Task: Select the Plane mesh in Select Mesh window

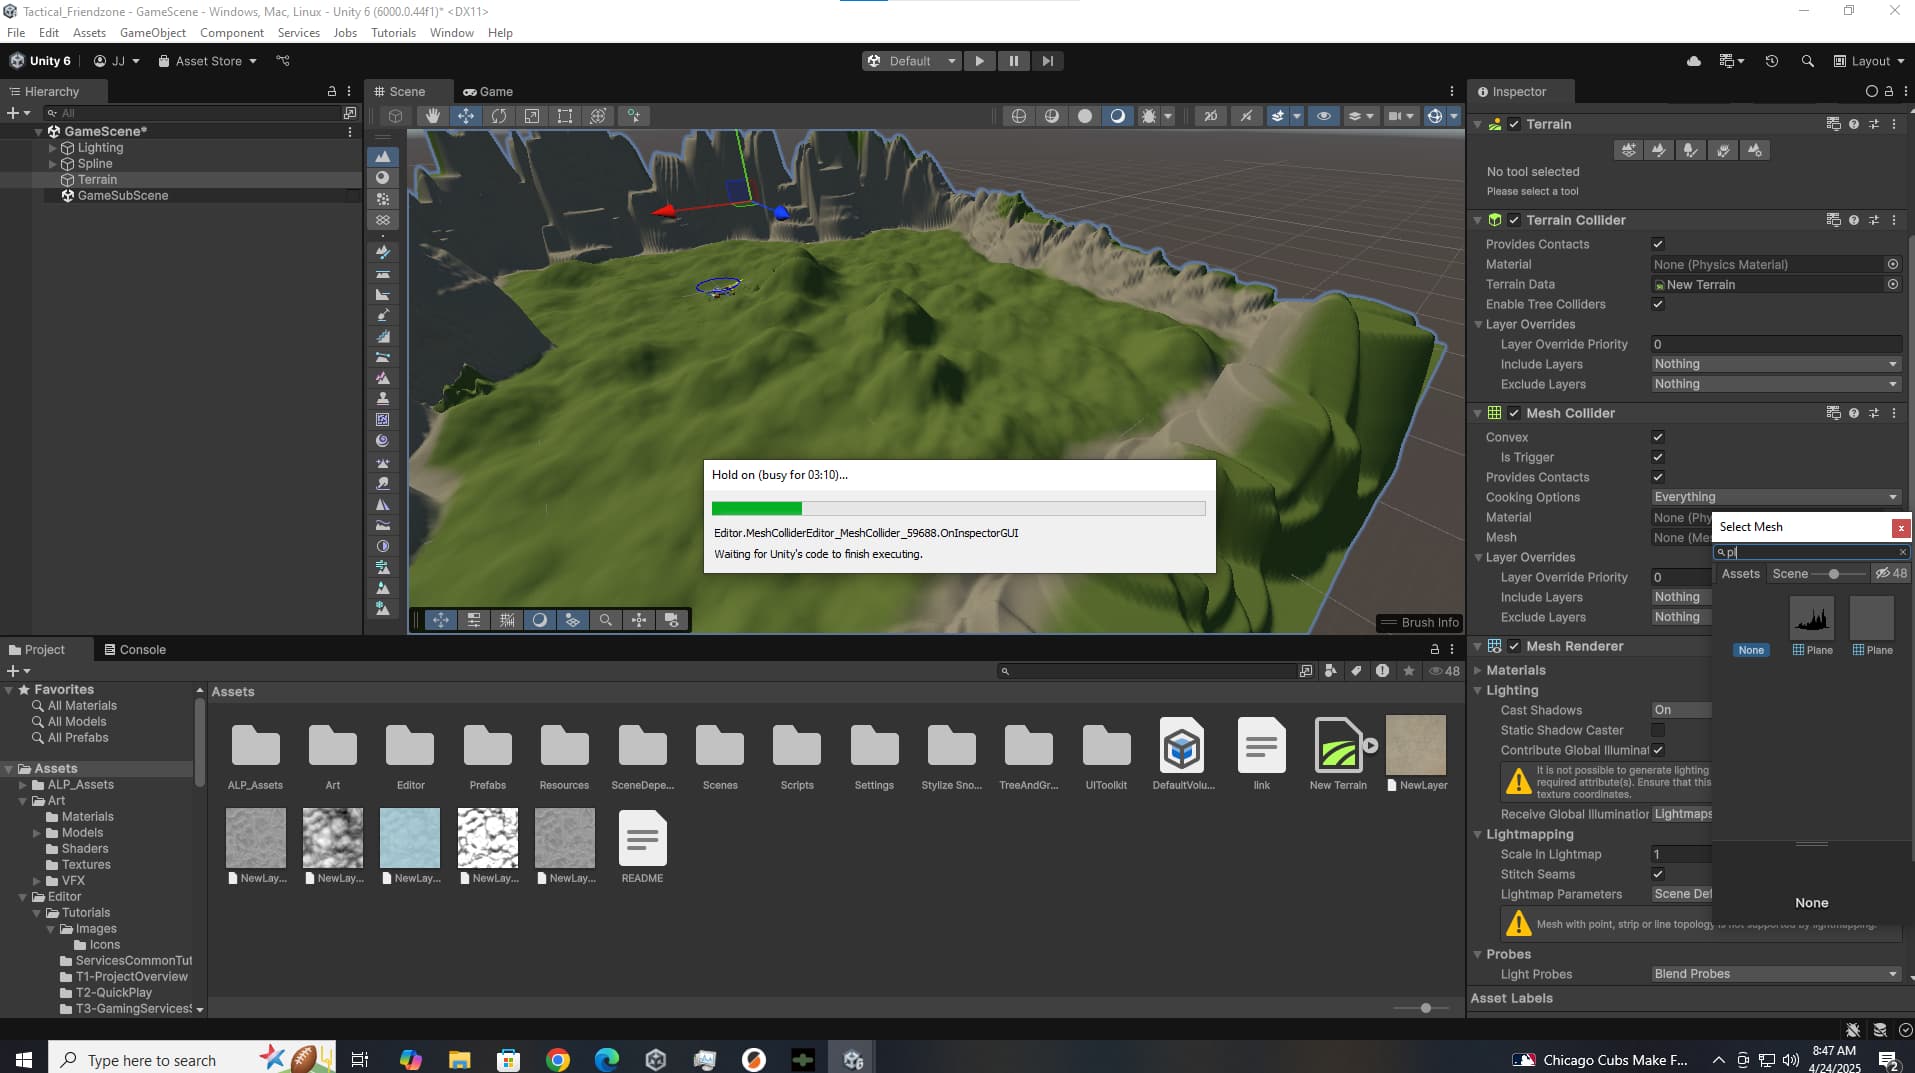Action: click(x=1813, y=617)
